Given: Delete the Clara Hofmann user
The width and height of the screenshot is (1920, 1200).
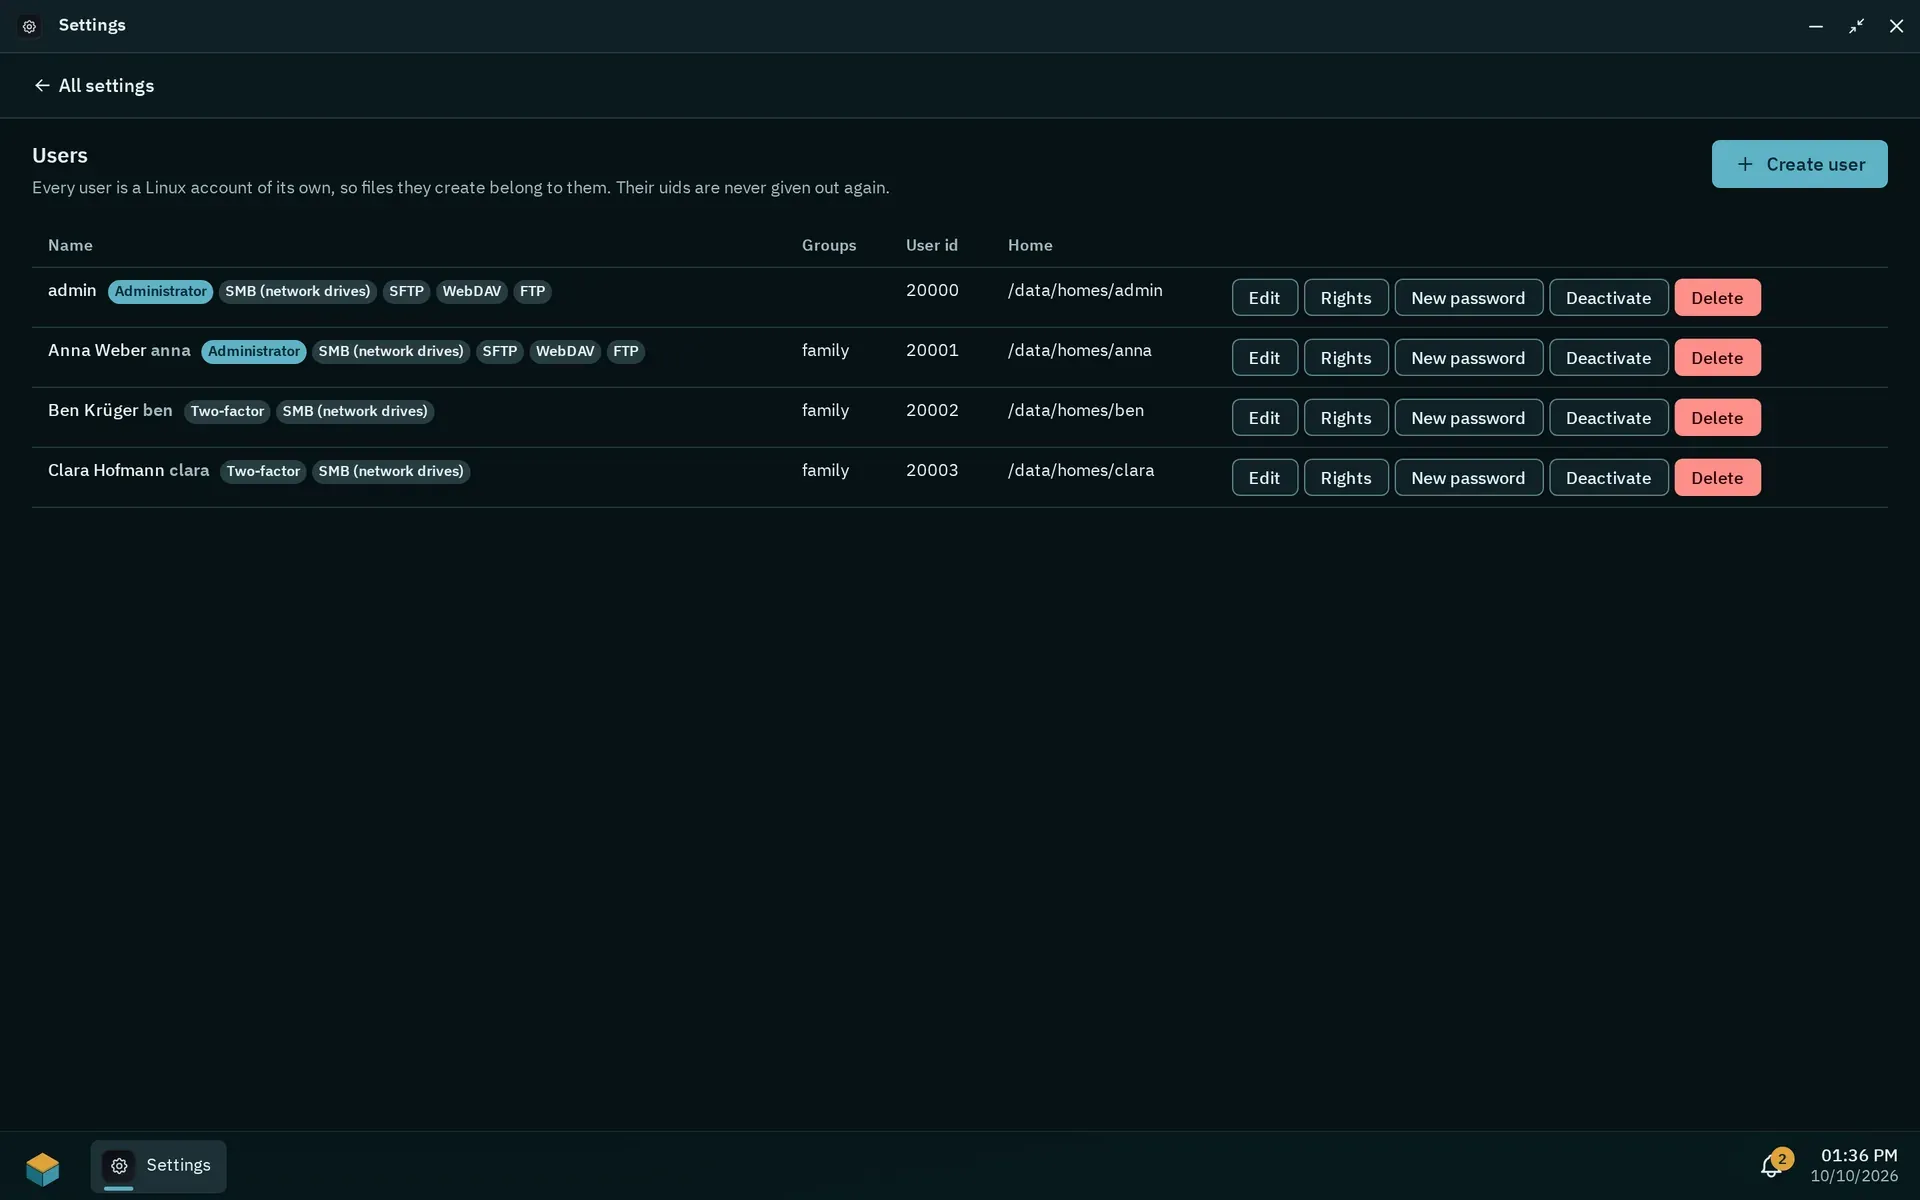Looking at the screenshot, I should (1717, 478).
